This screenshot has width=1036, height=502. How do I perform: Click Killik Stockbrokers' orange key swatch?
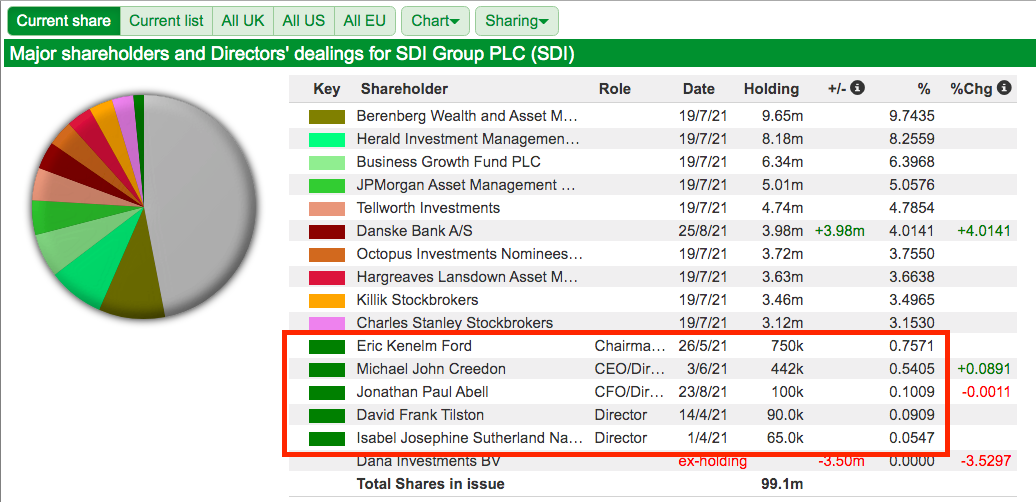click(326, 301)
